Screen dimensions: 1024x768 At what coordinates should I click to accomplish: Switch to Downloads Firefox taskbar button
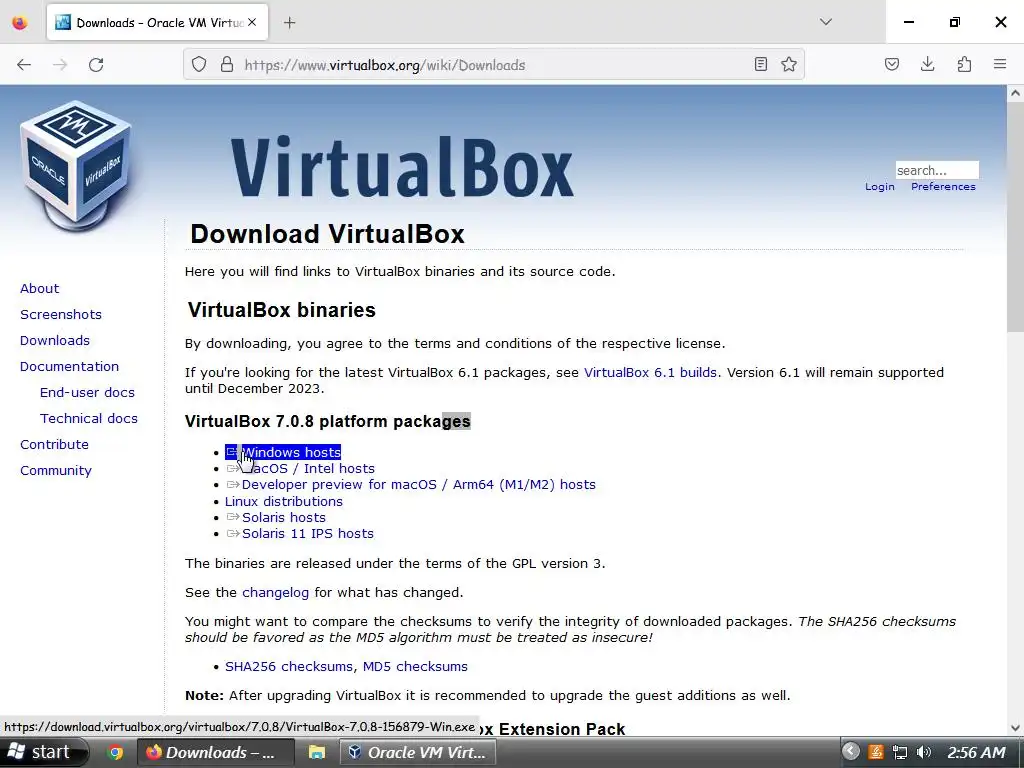tap(214, 753)
